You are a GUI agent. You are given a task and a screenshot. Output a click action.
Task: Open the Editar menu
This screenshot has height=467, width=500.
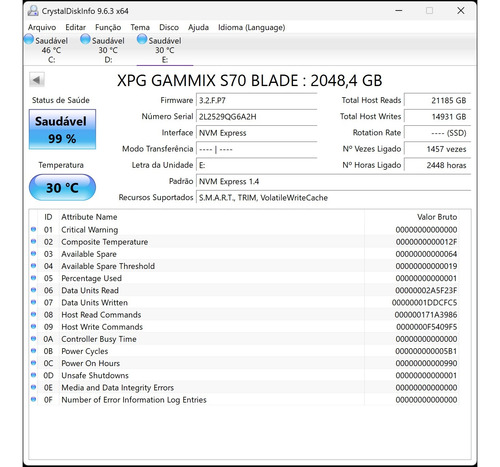coord(75,27)
